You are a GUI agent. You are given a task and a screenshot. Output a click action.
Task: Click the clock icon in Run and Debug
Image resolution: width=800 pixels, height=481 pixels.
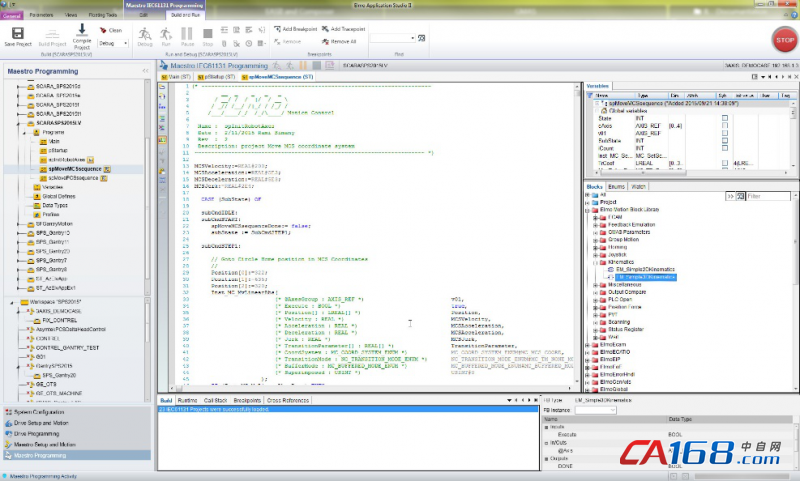(x=249, y=43)
